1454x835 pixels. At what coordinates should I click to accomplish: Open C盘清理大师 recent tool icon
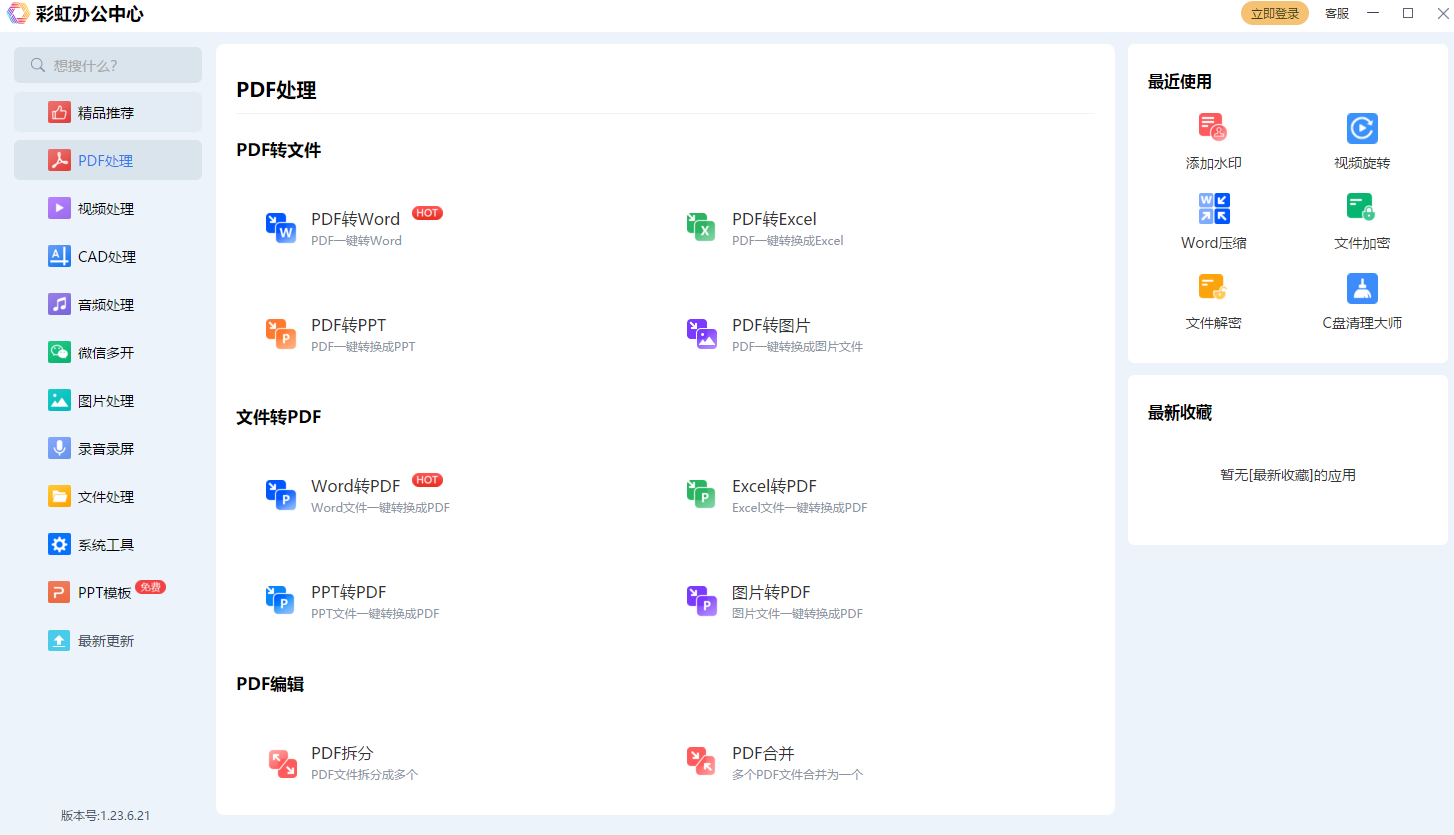tap(1362, 288)
